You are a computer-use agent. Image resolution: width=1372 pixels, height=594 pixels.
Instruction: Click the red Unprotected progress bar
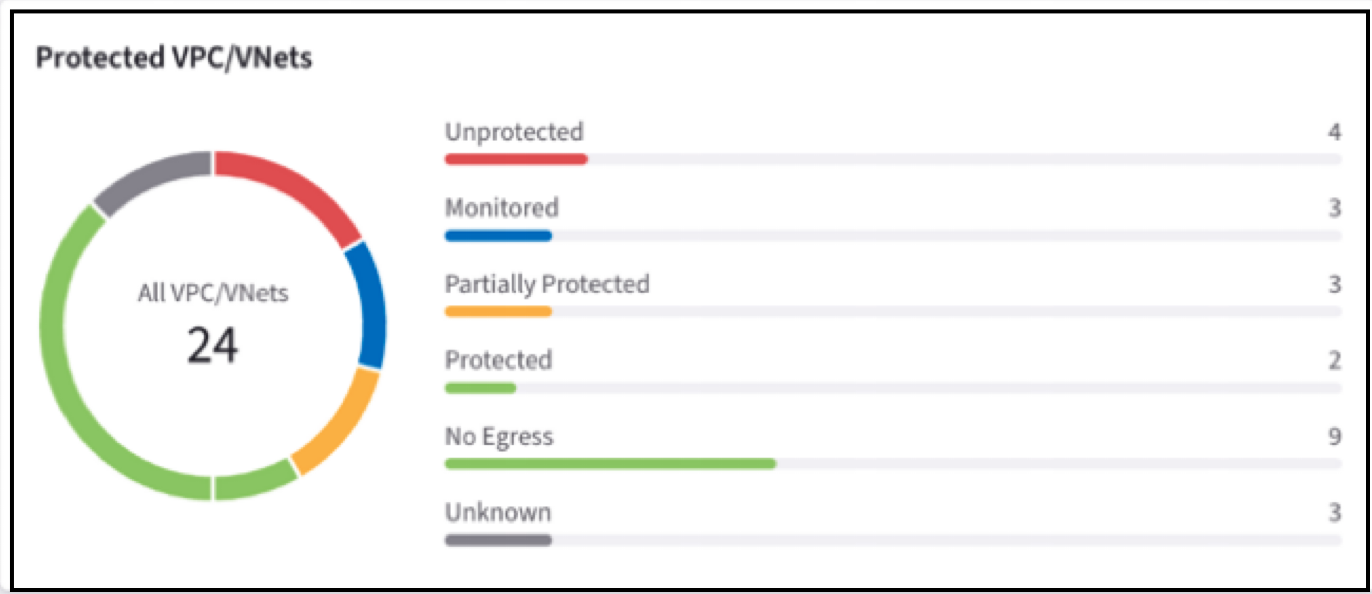(516, 159)
